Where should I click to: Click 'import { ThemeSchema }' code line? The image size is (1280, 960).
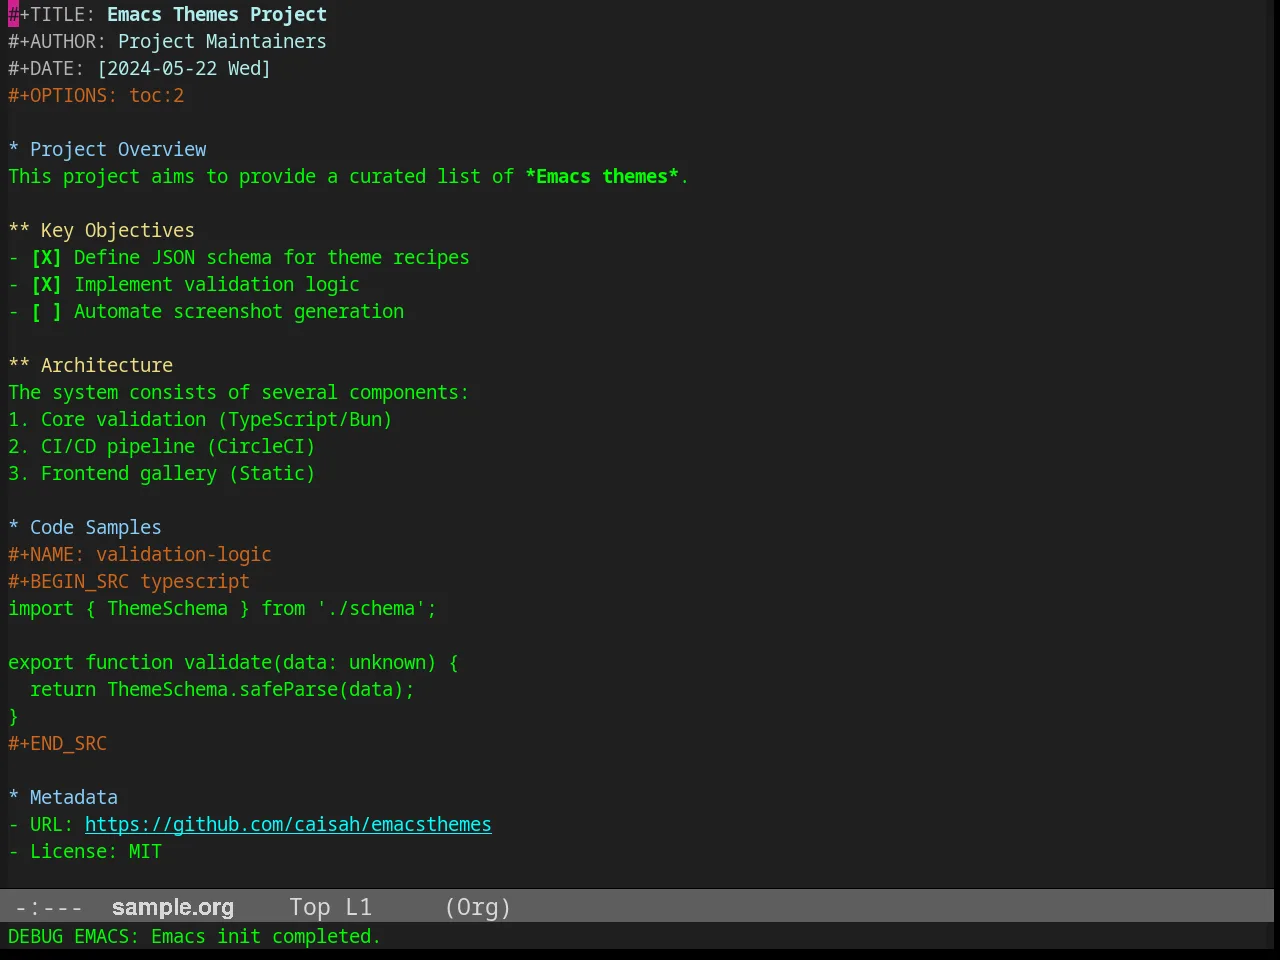[222, 609]
